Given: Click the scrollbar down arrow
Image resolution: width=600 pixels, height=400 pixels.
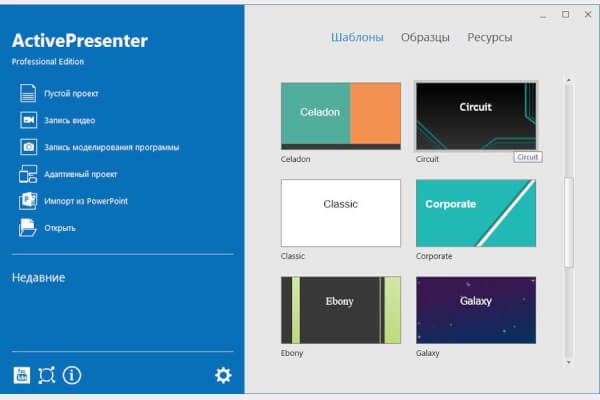Looking at the screenshot, I should [x=569, y=362].
